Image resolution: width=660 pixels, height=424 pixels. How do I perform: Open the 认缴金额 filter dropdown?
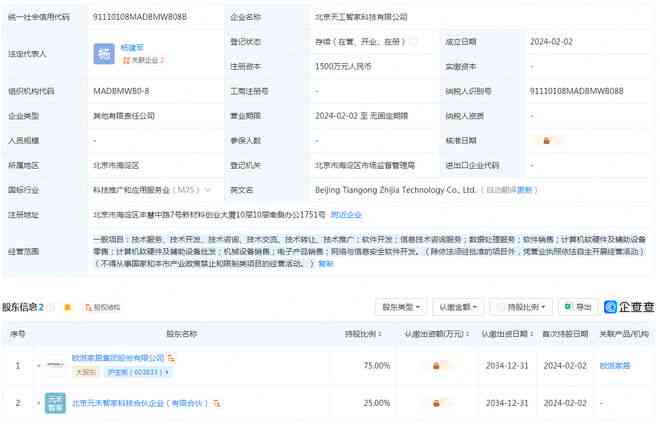[458, 307]
